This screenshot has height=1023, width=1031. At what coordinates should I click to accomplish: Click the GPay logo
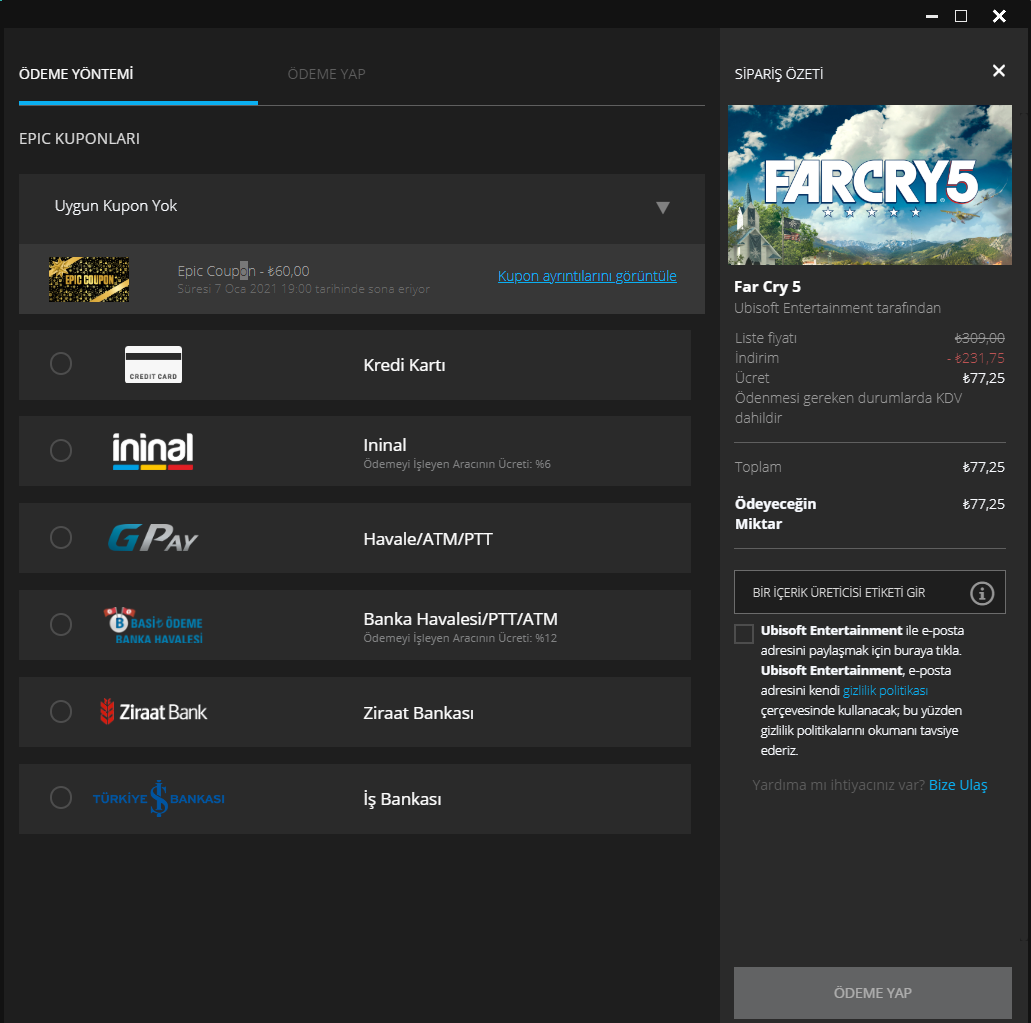(x=153, y=538)
